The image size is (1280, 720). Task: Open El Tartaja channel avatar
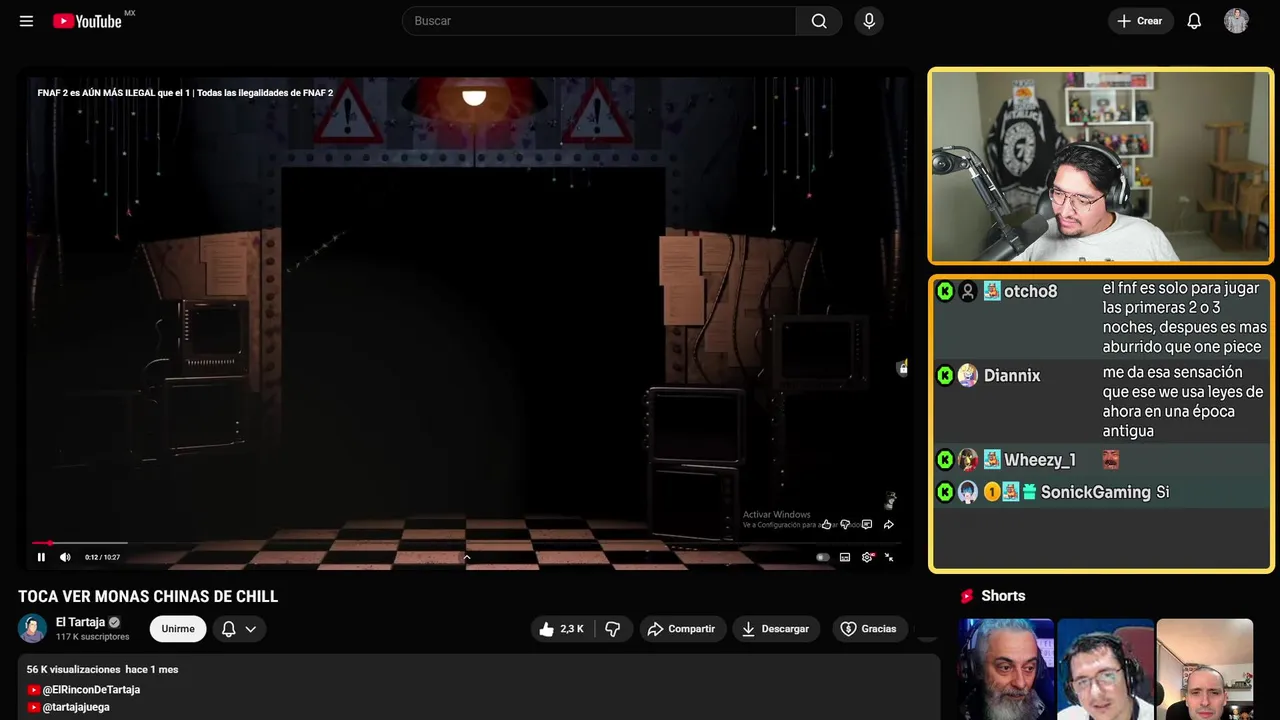(x=33, y=628)
